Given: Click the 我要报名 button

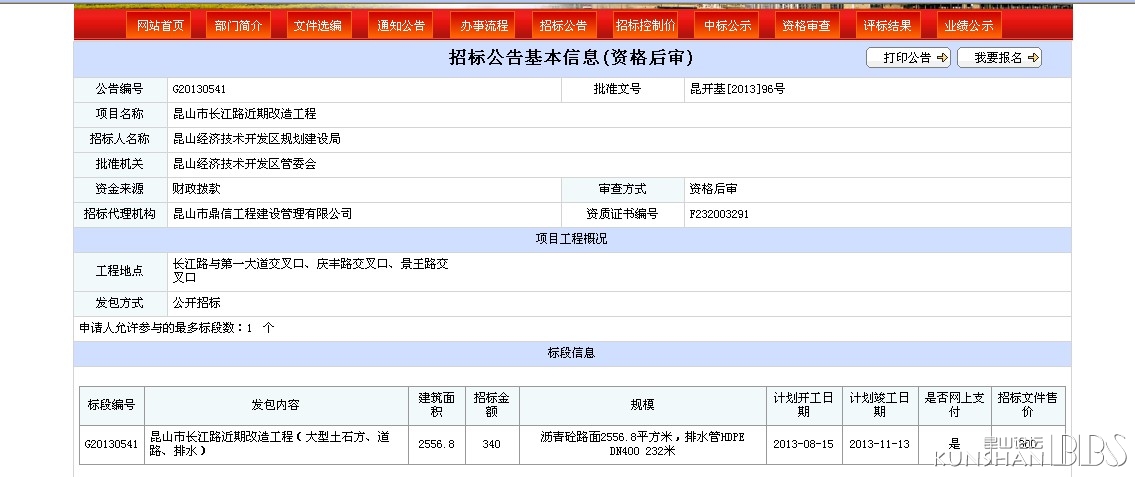Looking at the screenshot, I should 1000,58.
